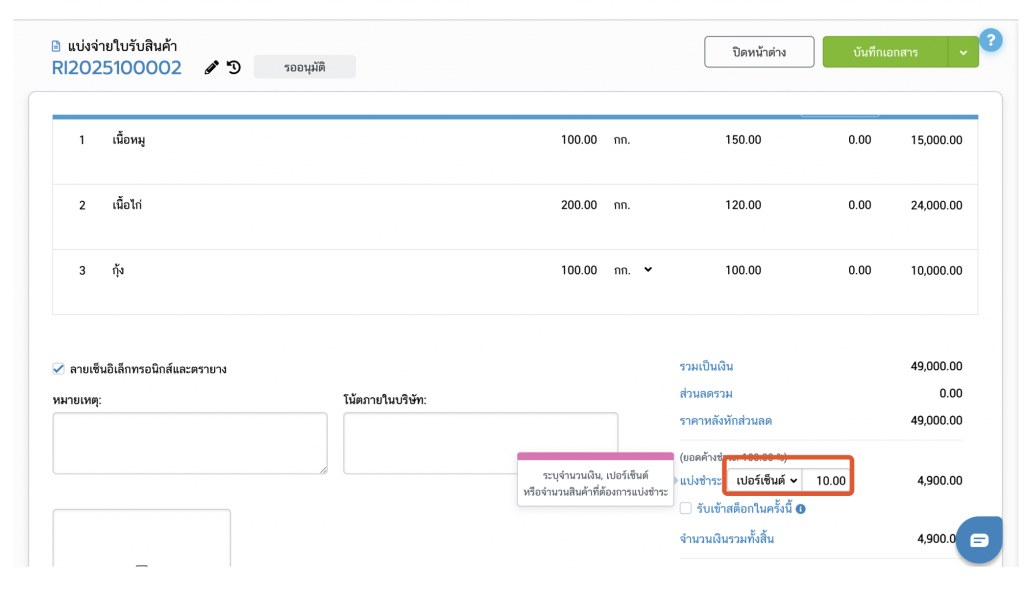Open document history clock icon
Viewport: 1024px width, 594px height.
click(x=233, y=68)
